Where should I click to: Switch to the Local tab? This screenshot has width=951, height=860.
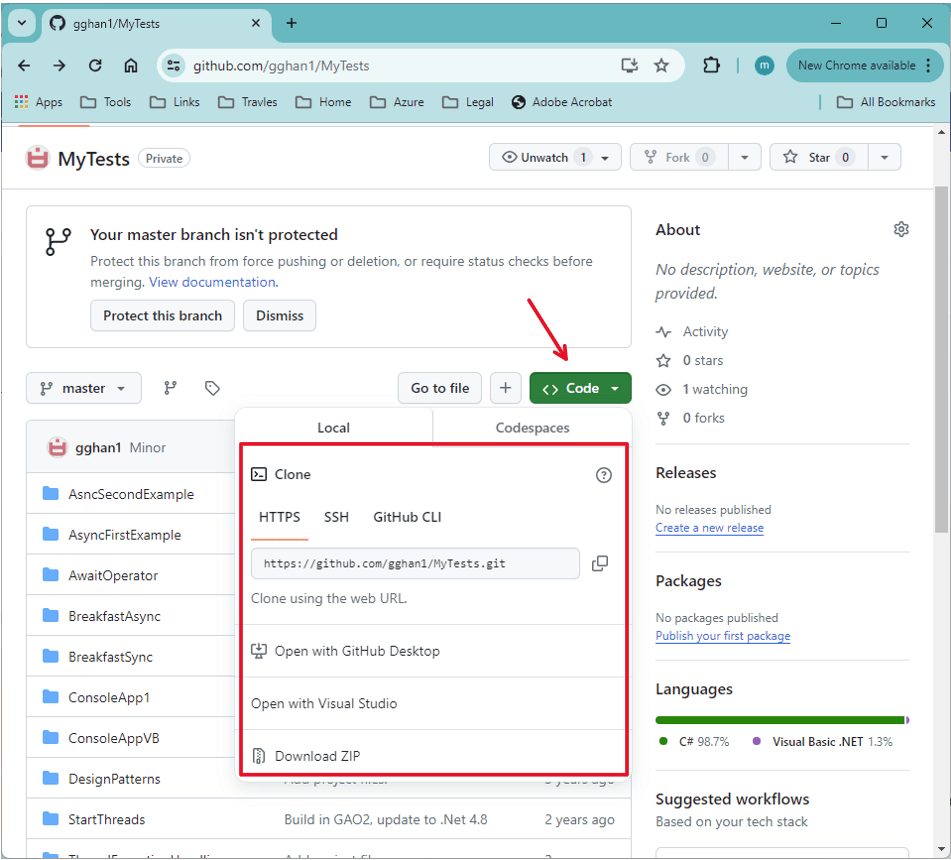coord(334,428)
